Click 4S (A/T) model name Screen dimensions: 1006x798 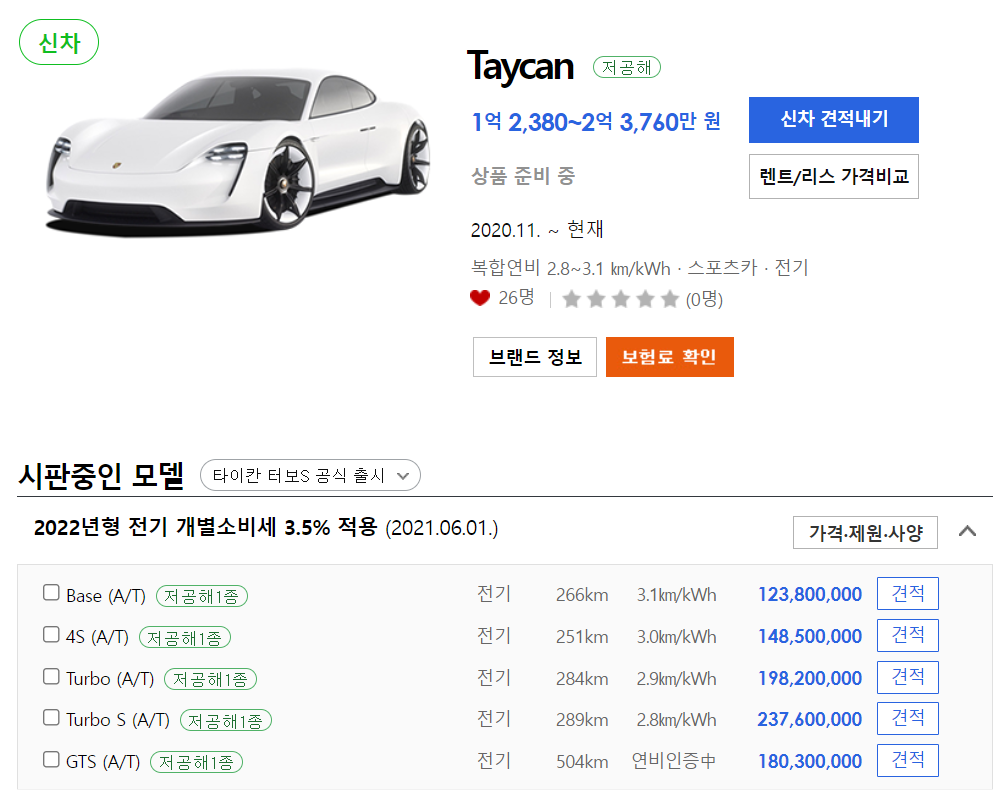pos(98,637)
